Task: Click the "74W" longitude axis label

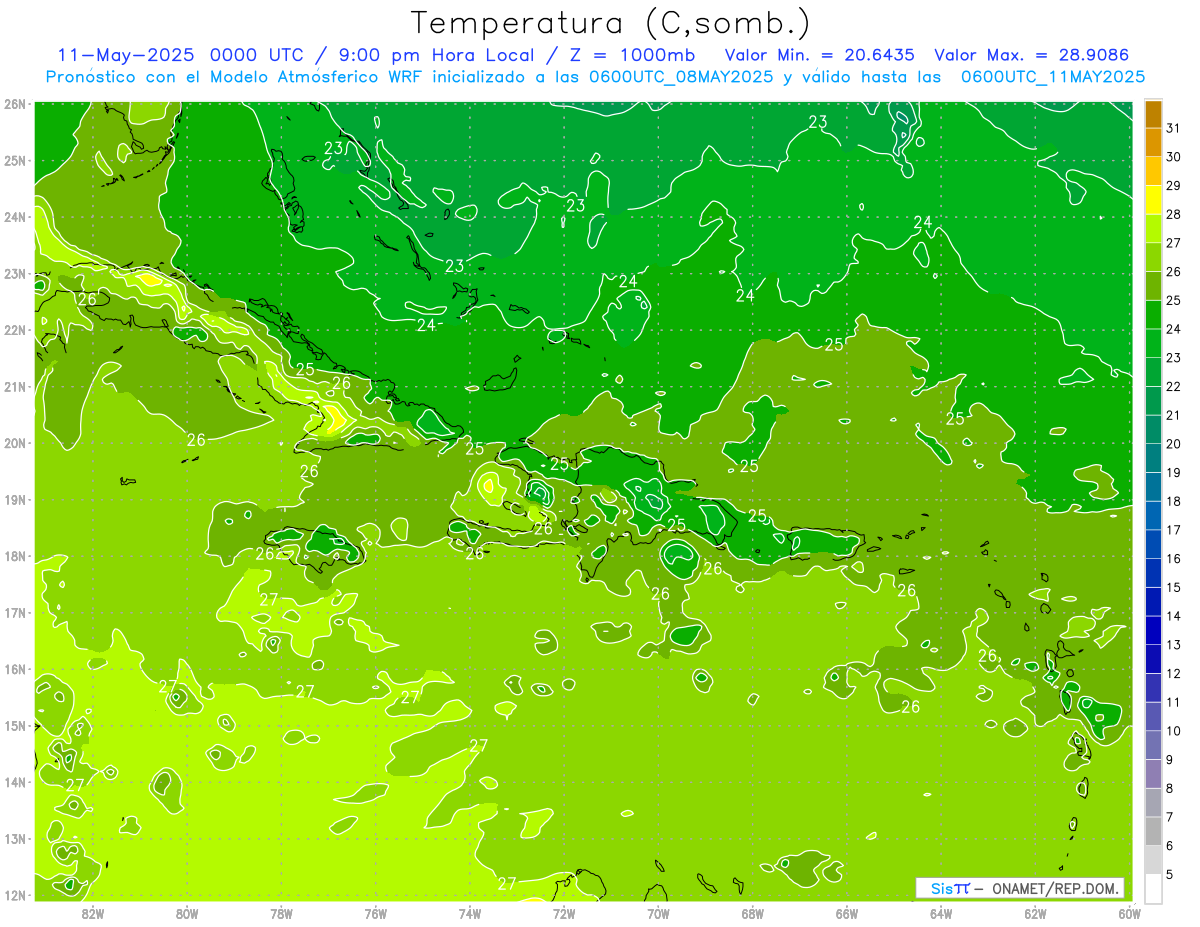Action: [x=469, y=913]
